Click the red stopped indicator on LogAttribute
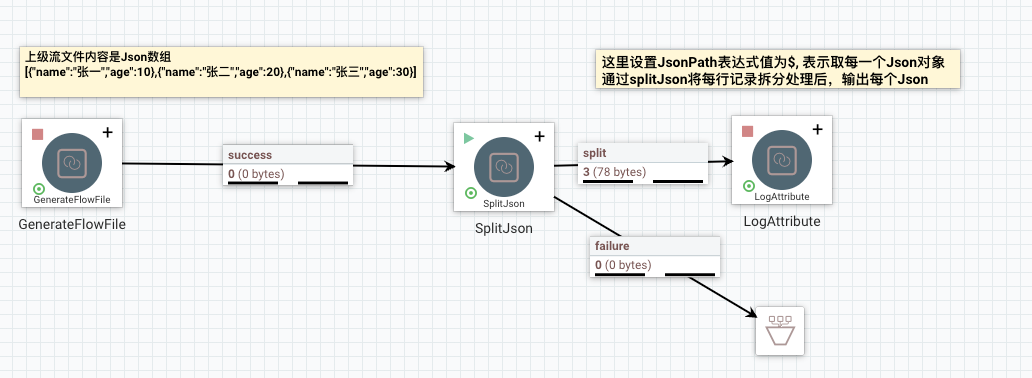Screen dimensions: 1032x378 coord(747,131)
